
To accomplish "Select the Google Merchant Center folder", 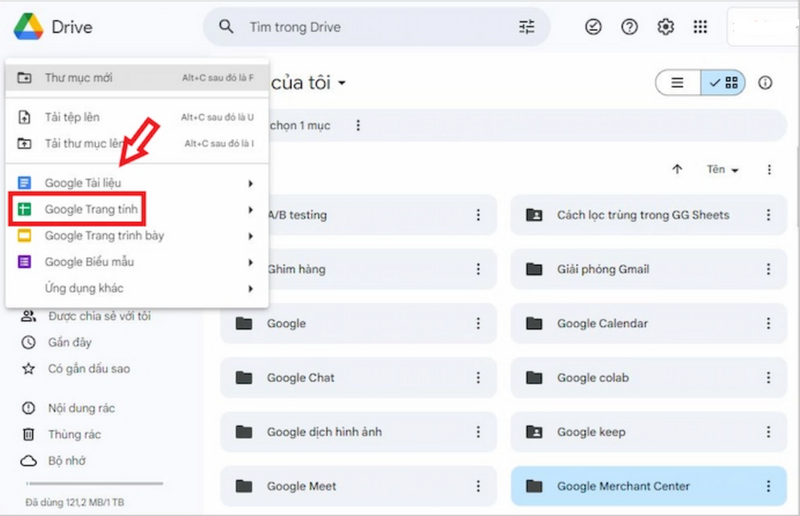I will (648, 486).
